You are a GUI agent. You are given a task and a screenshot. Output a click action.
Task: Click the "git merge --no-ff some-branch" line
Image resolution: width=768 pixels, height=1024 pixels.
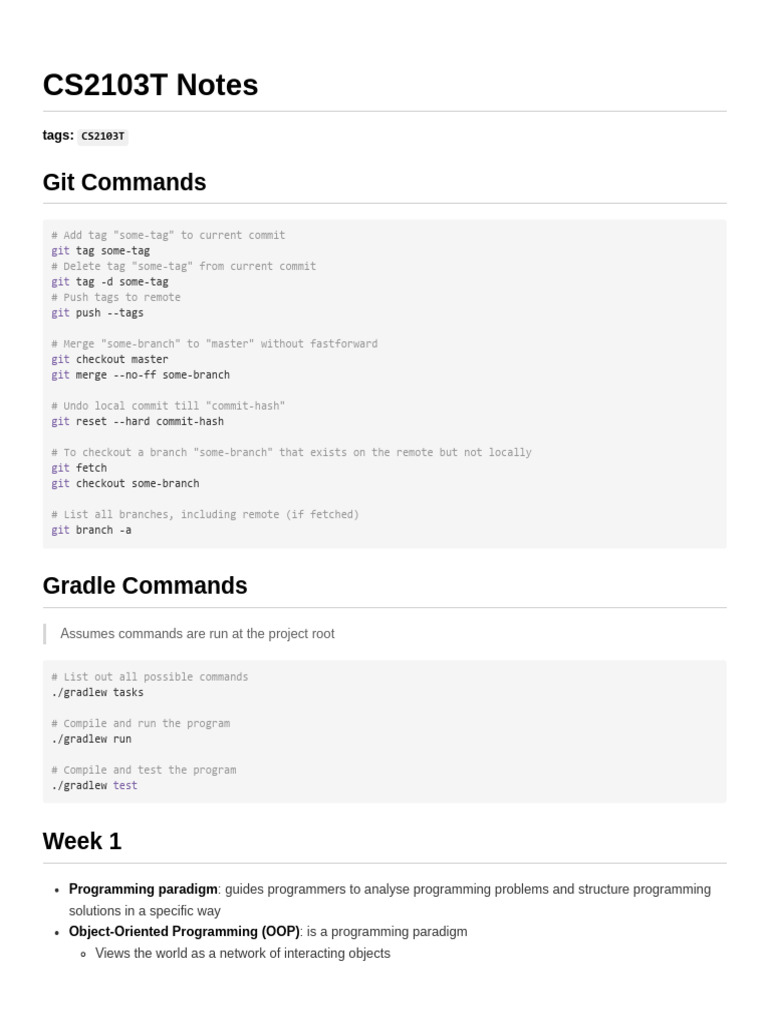click(140, 375)
